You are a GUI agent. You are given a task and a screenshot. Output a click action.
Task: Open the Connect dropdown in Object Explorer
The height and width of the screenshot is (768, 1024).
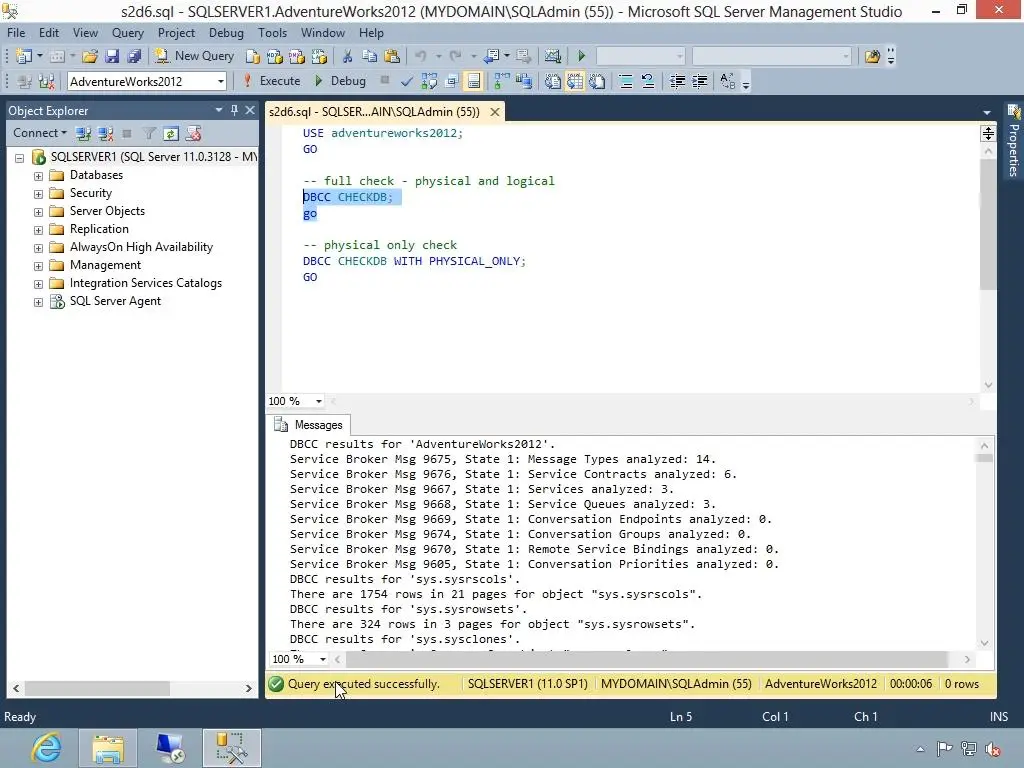coord(40,133)
